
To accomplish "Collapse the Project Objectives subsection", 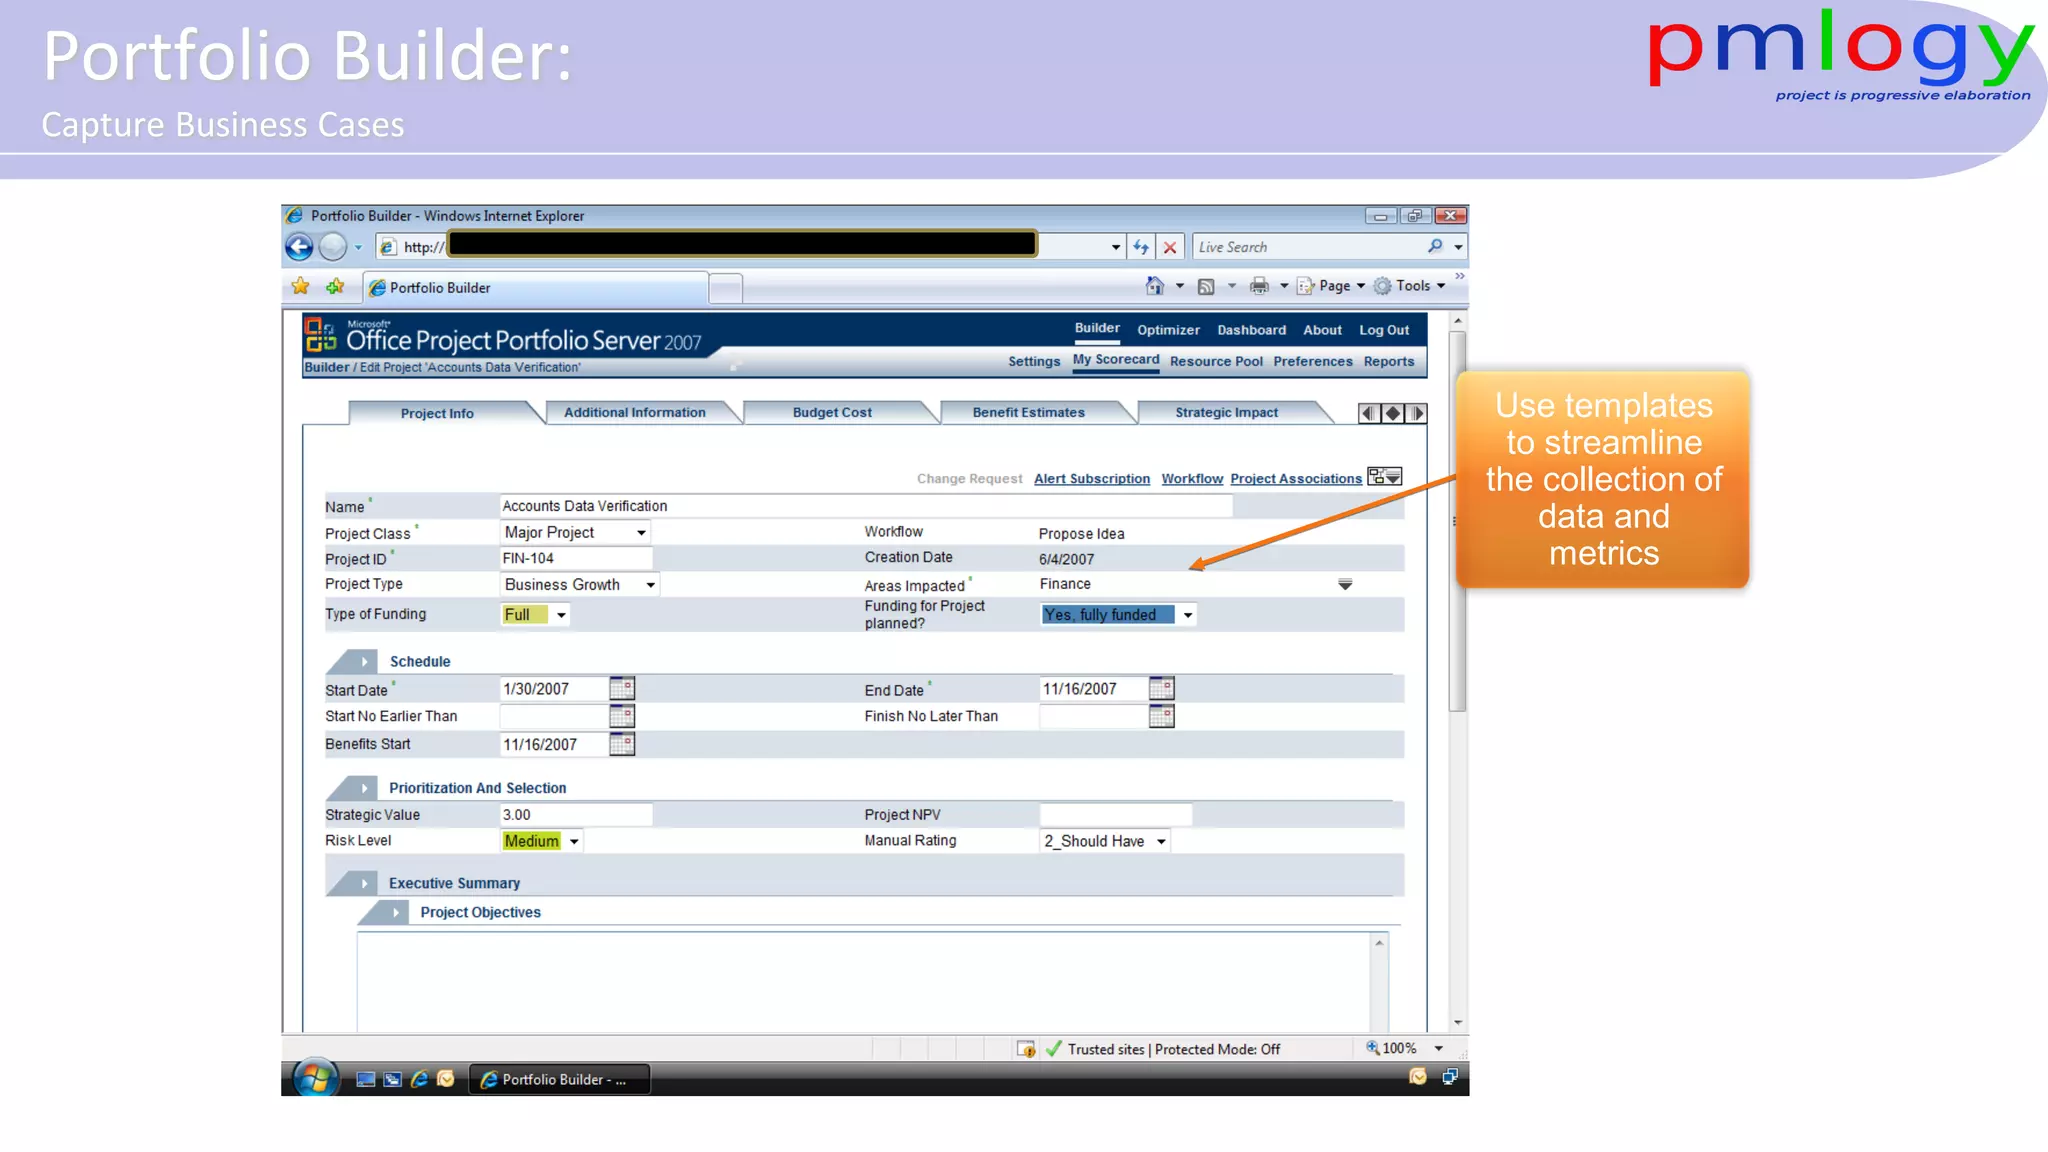I will point(396,913).
